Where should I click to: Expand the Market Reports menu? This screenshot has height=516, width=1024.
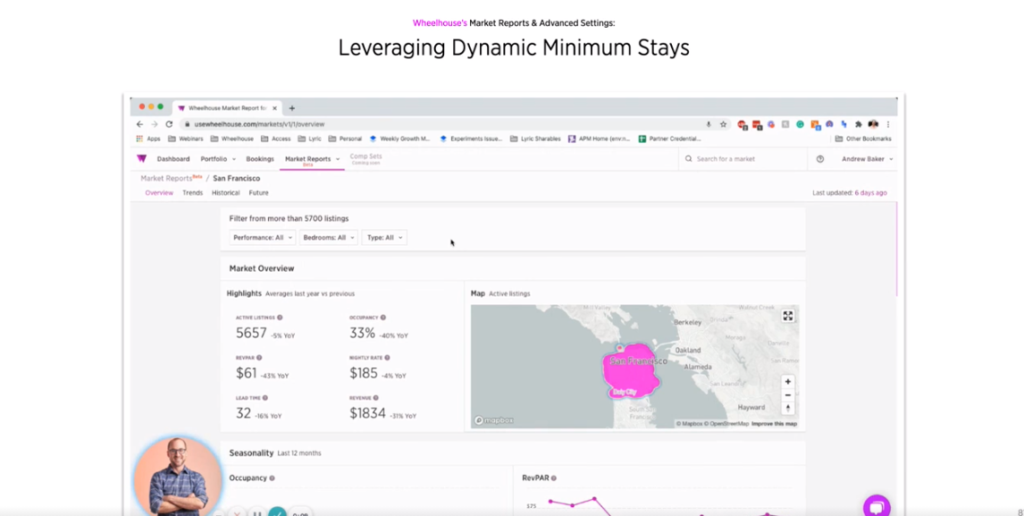(312, 159)
